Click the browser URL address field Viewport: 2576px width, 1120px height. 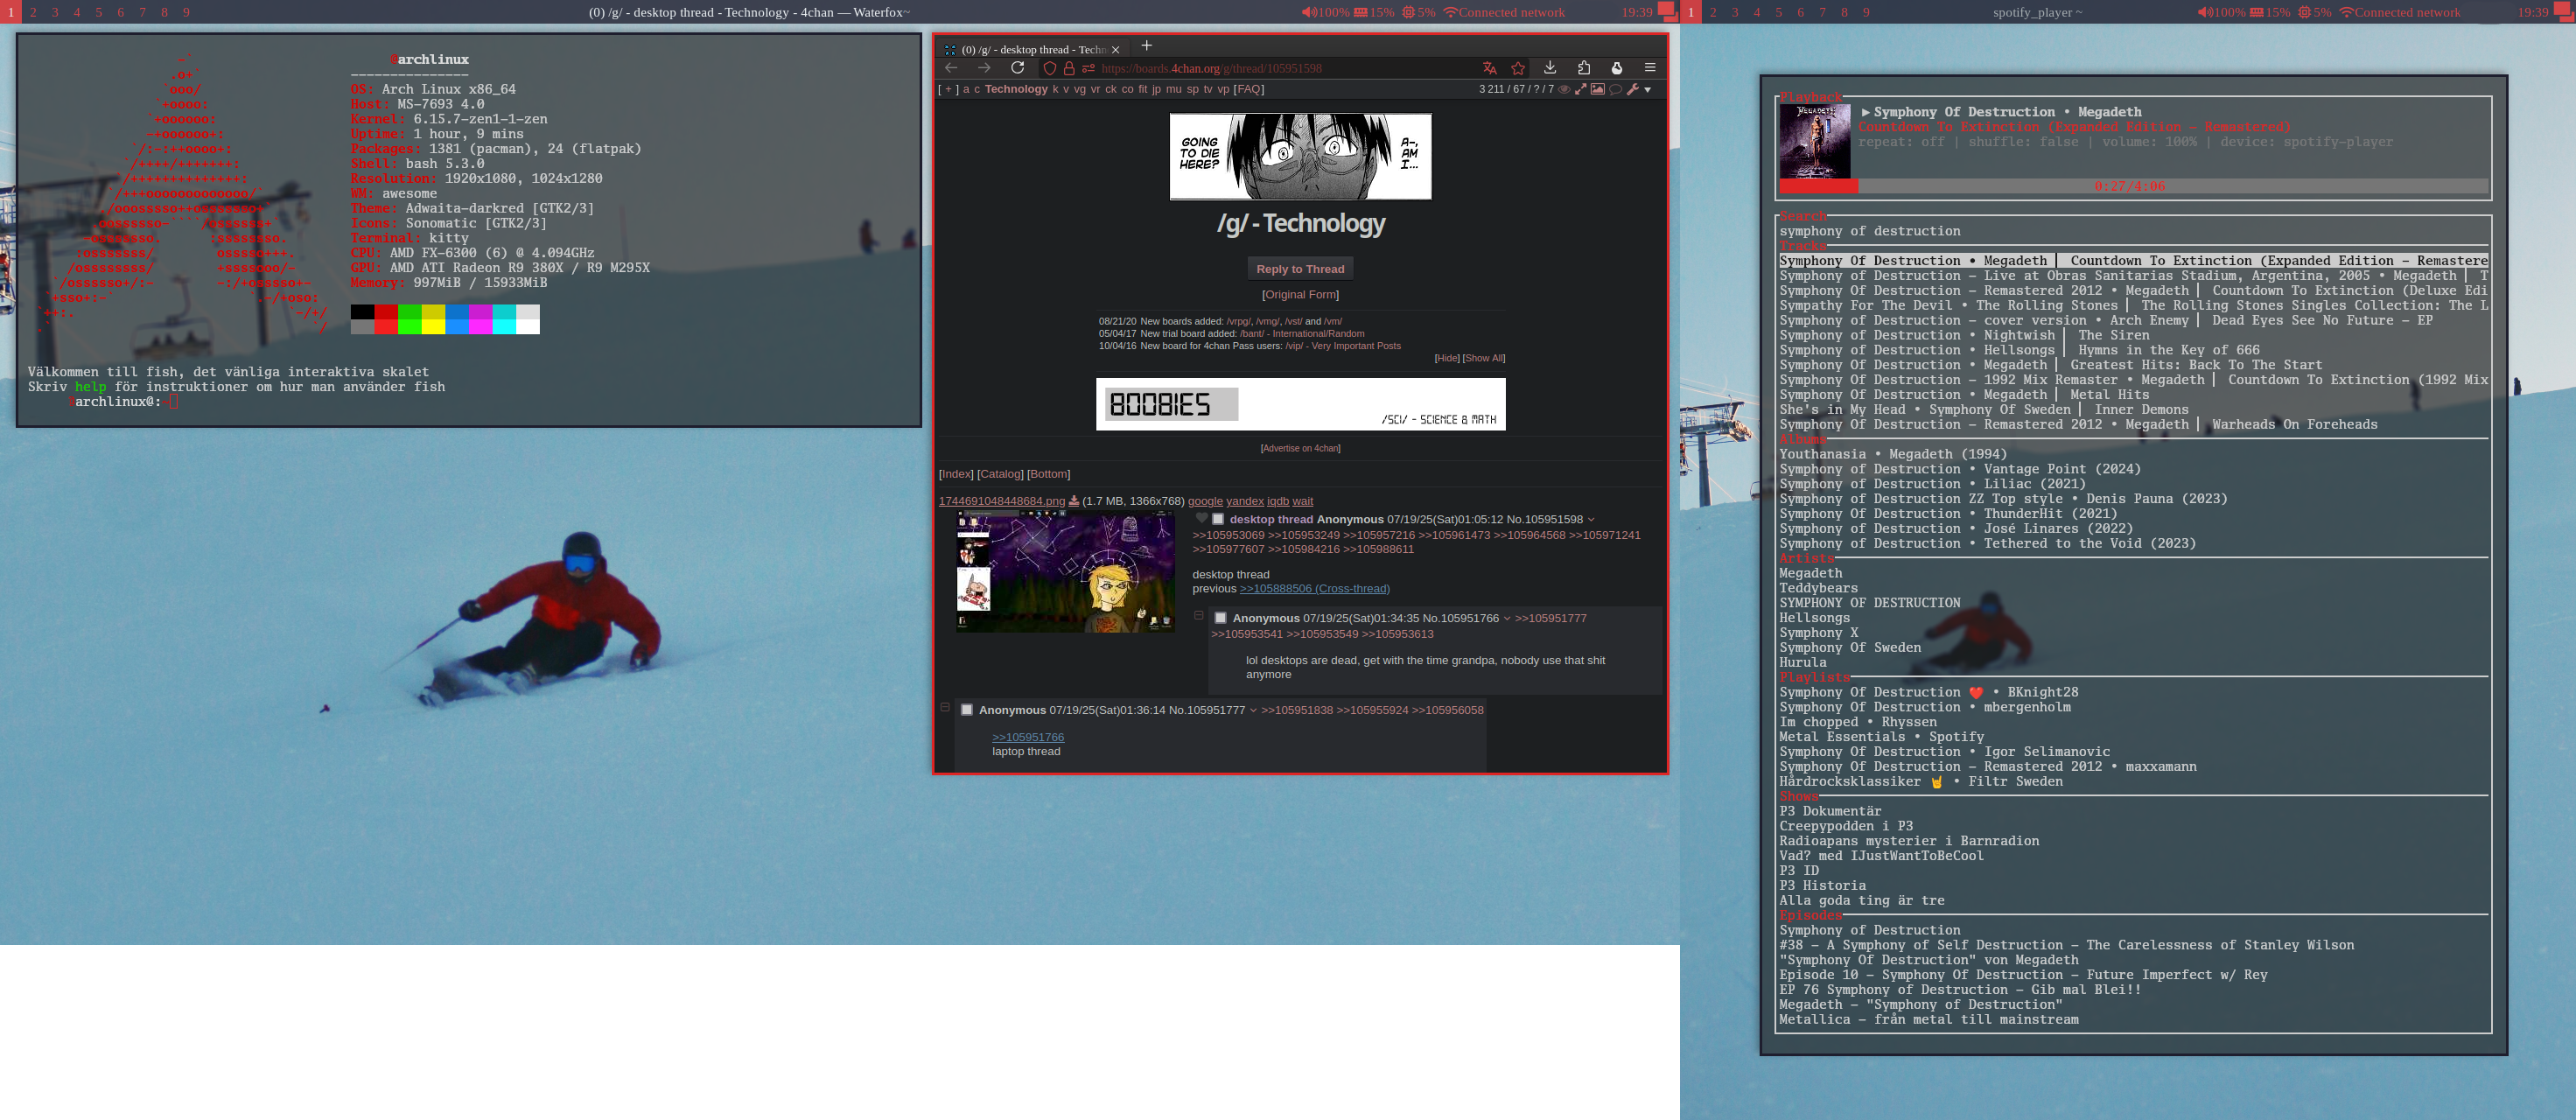pyautogui.click(x=1283, y=68)
